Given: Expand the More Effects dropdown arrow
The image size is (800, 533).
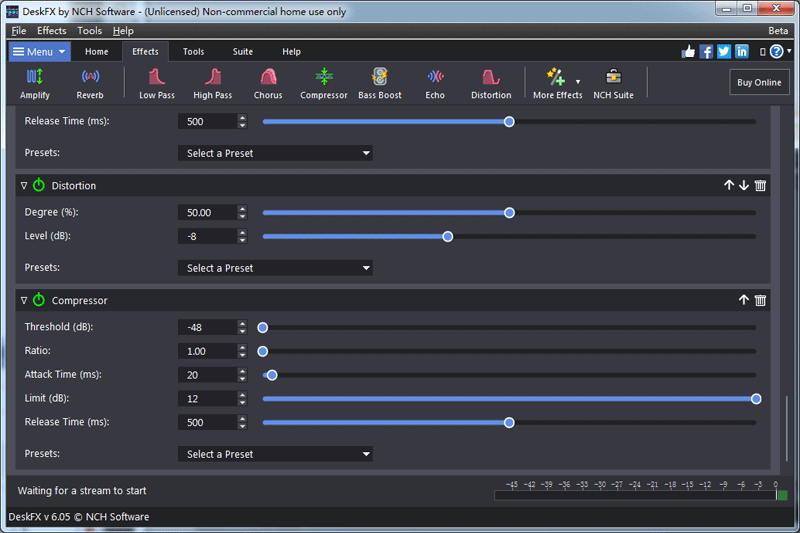Looking at the screenshot, I should pyautogui.click(x=578, y=82).
